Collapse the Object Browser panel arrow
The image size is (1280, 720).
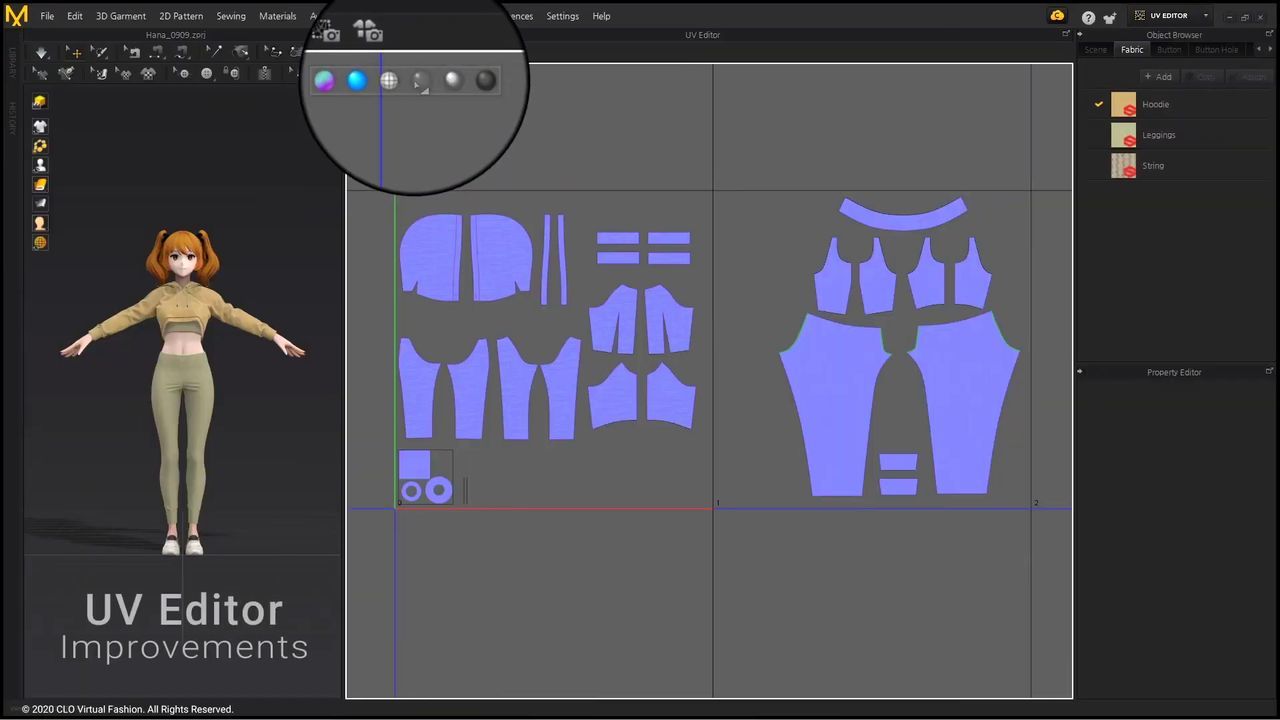point(1079,35)
